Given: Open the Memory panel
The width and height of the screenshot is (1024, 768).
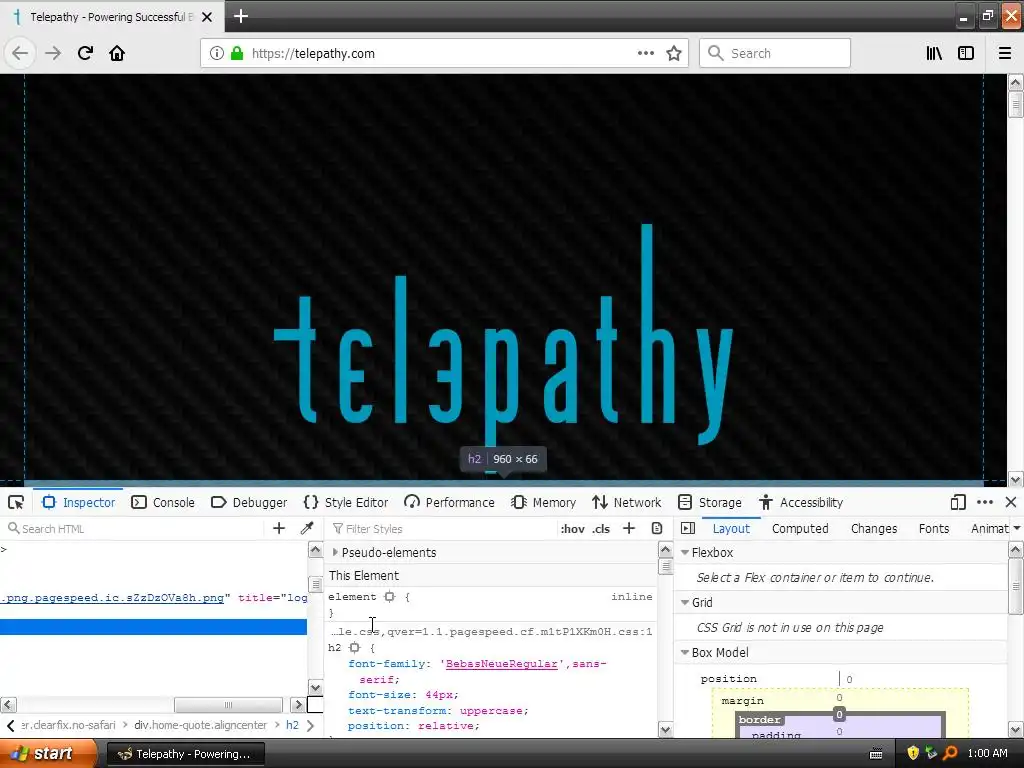Looking at the screenshot, I should (543, 502).
